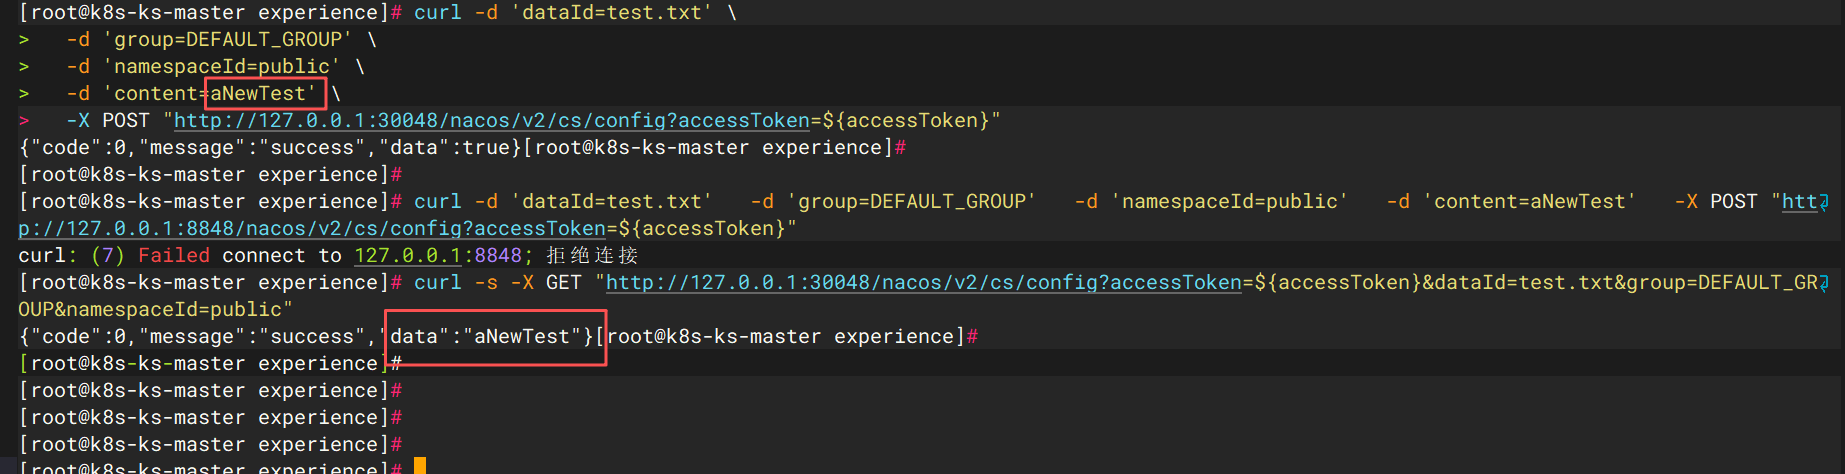Click the red "Failed" word in curl error
The width and height of the screenshot is (1845, 474).
(x=174, y=256)
